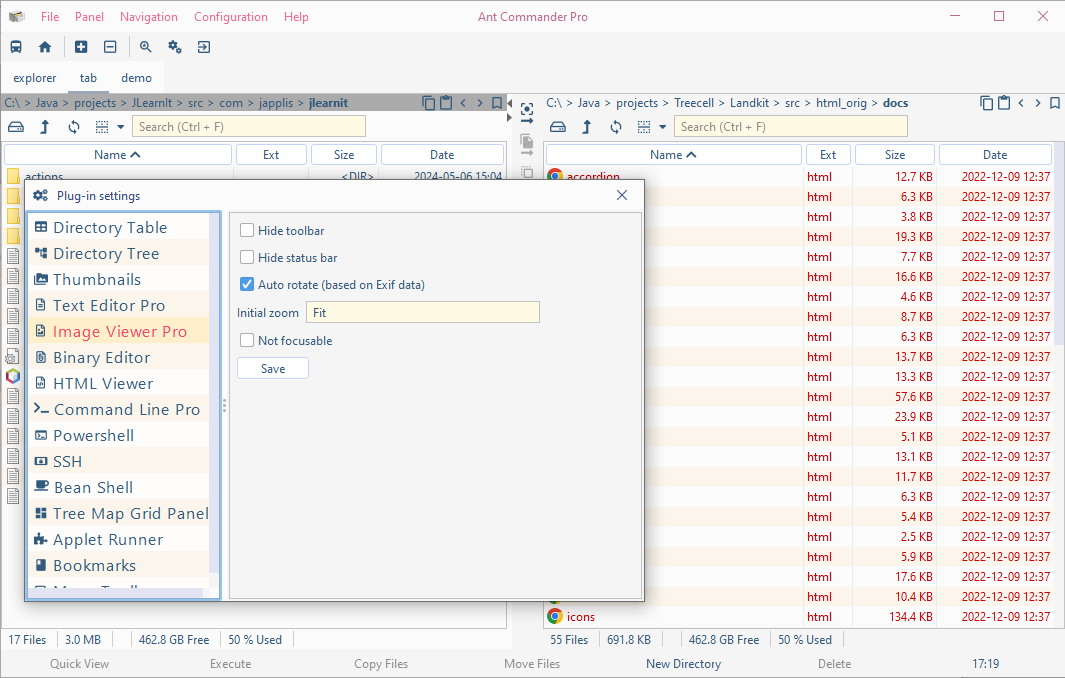The height and width of the screenshot is (678, 1065).
Task: Click the plus-square add icon in toolbar
Action: [81, 47]
